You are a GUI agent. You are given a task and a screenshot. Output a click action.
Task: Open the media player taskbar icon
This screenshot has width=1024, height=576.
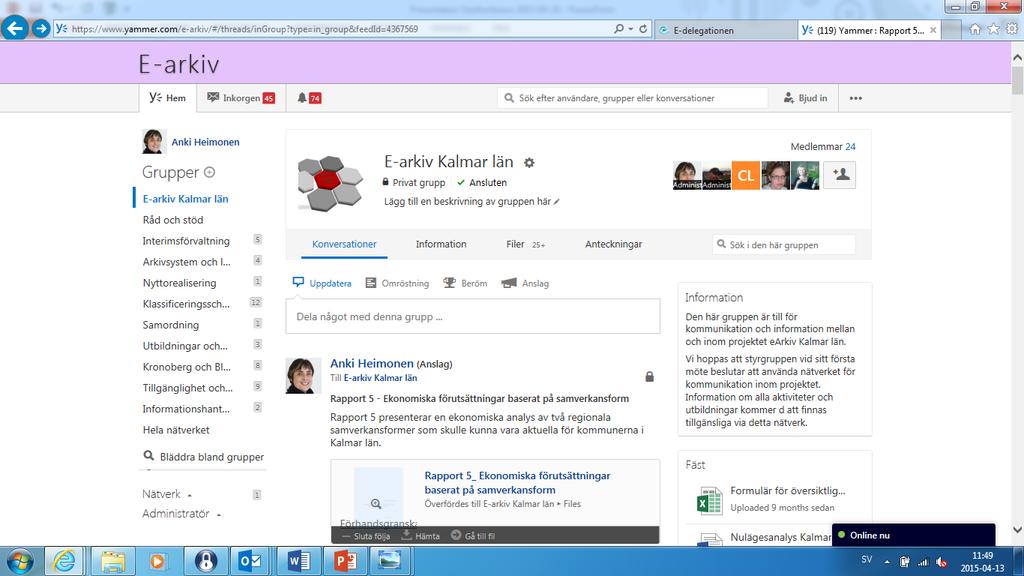157,561
